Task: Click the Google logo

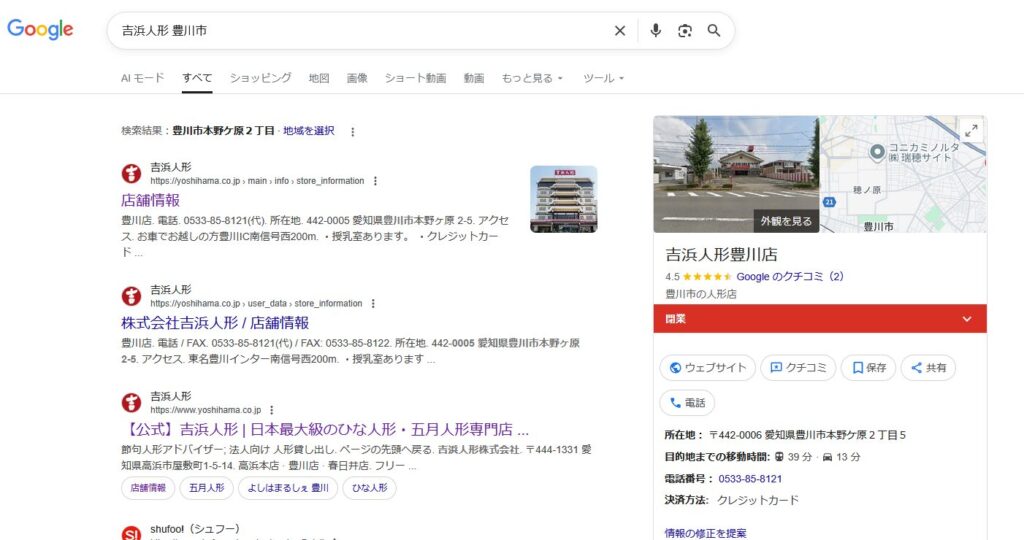Action: tap(41, 30)
